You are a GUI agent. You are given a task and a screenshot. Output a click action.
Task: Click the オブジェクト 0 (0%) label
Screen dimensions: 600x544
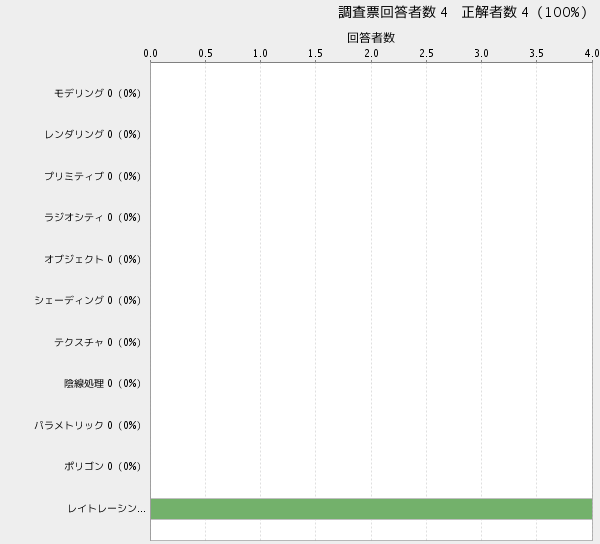[x=93, y=259]
